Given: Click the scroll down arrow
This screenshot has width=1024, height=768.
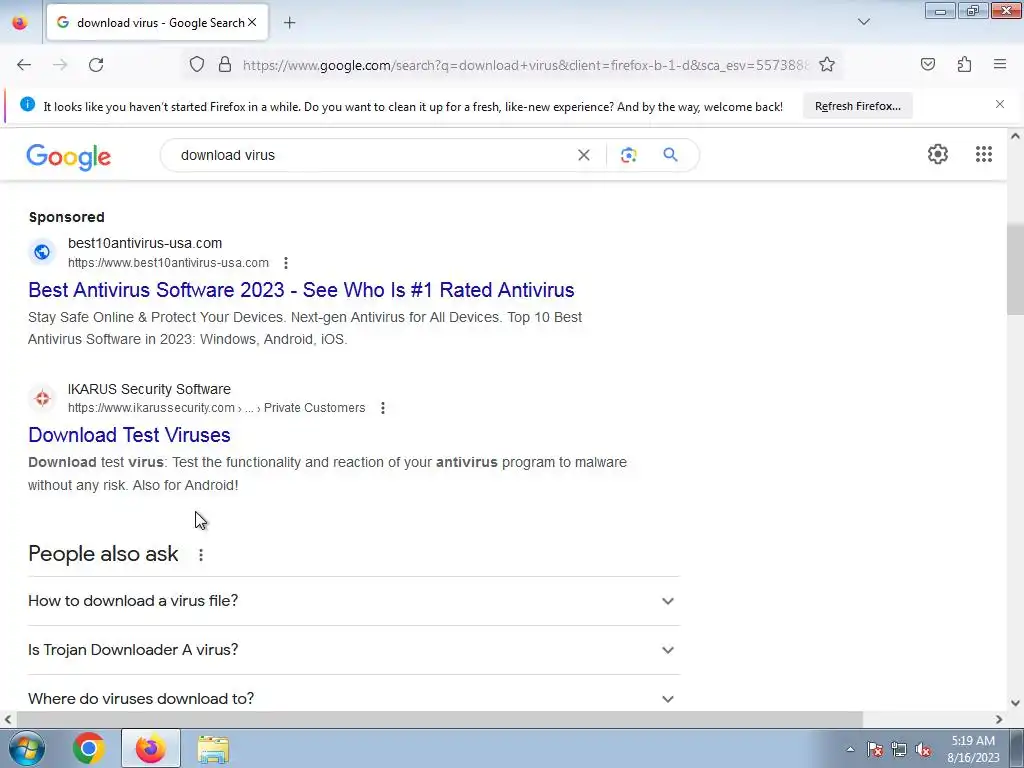Looking at the screenshot, I should (1015, 703).
